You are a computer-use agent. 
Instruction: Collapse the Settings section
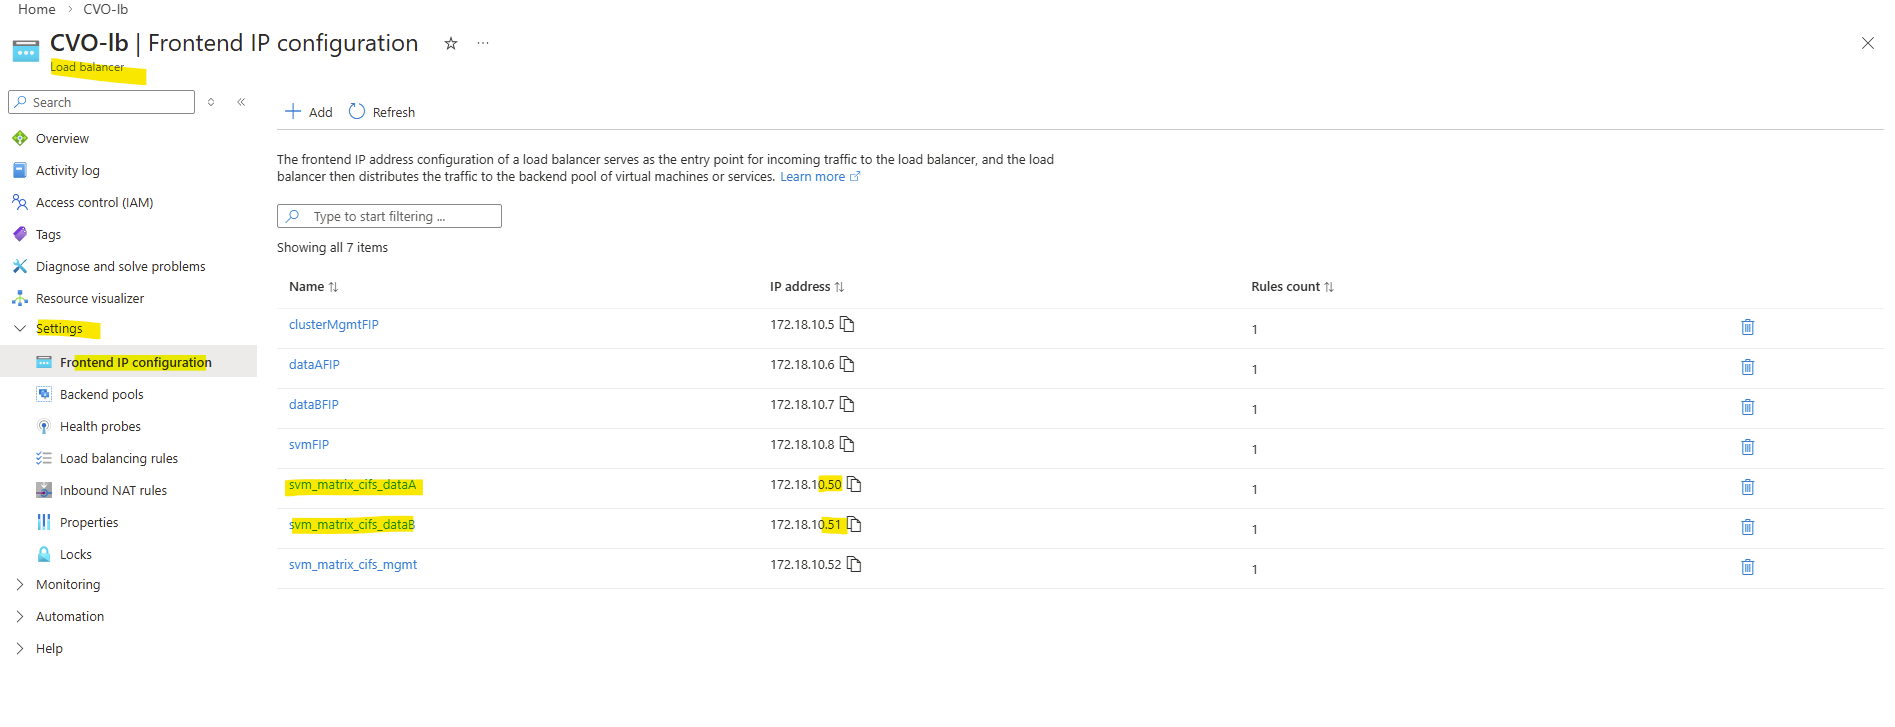click(20, 328)
